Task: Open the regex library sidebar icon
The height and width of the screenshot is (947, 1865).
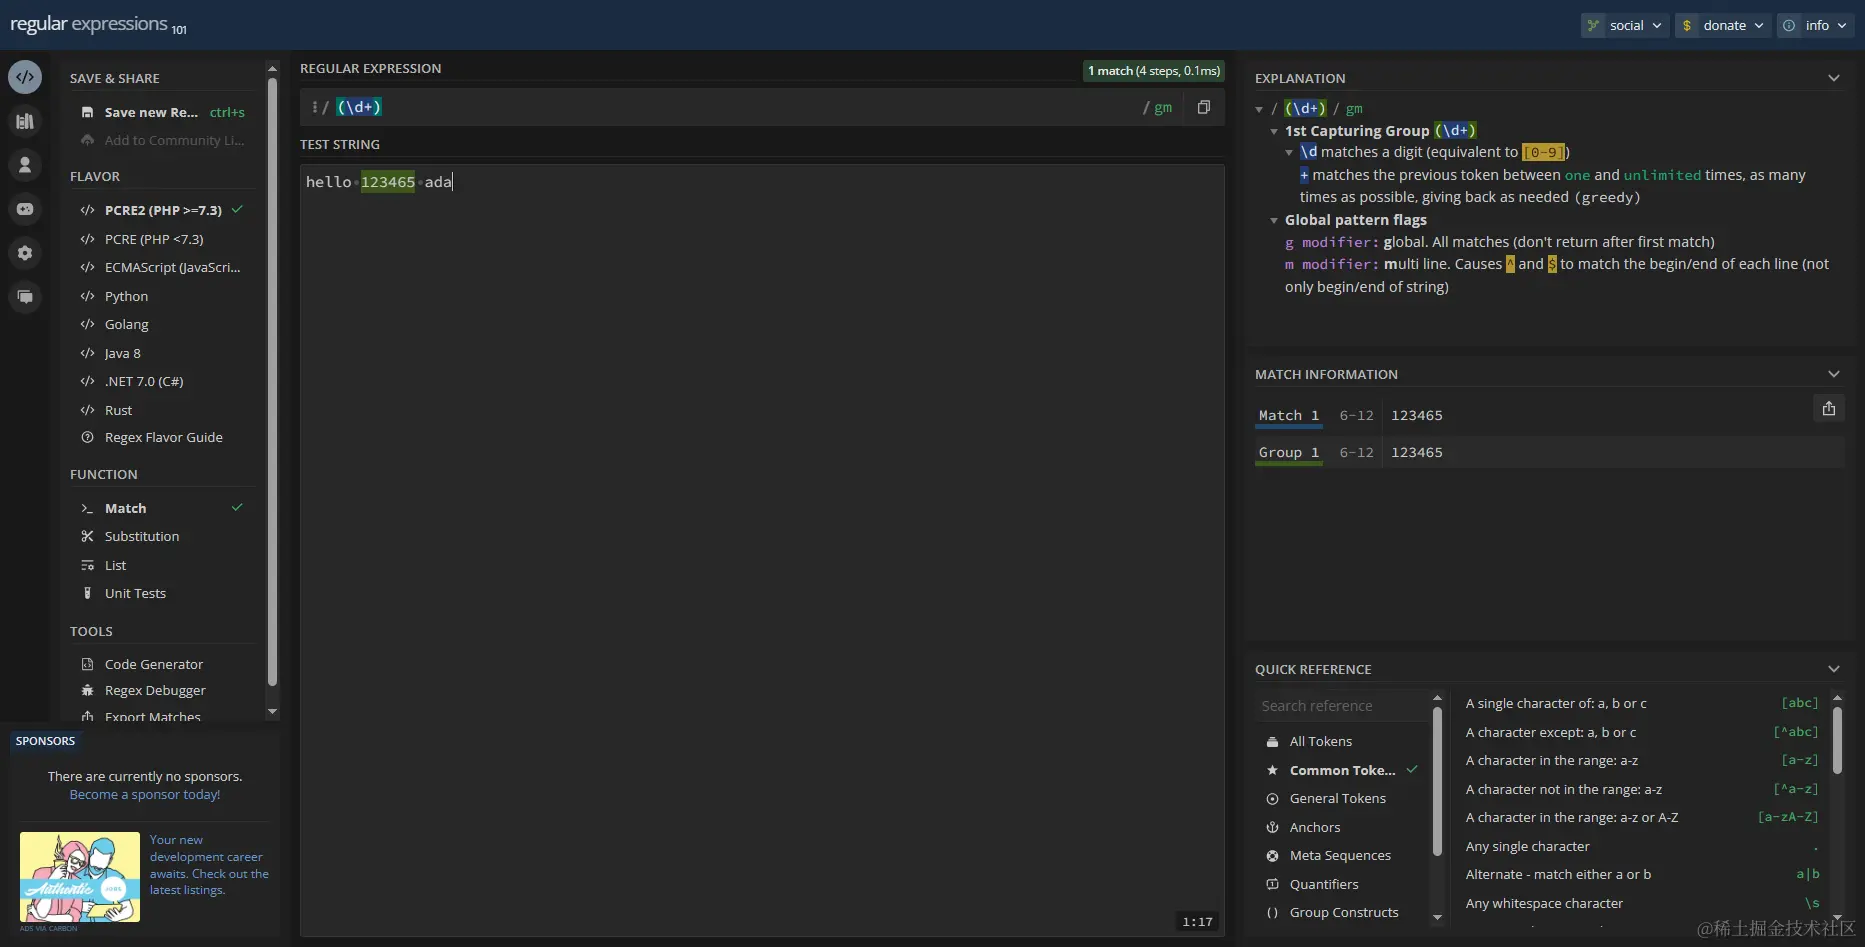Action: [x=25, y=121]
